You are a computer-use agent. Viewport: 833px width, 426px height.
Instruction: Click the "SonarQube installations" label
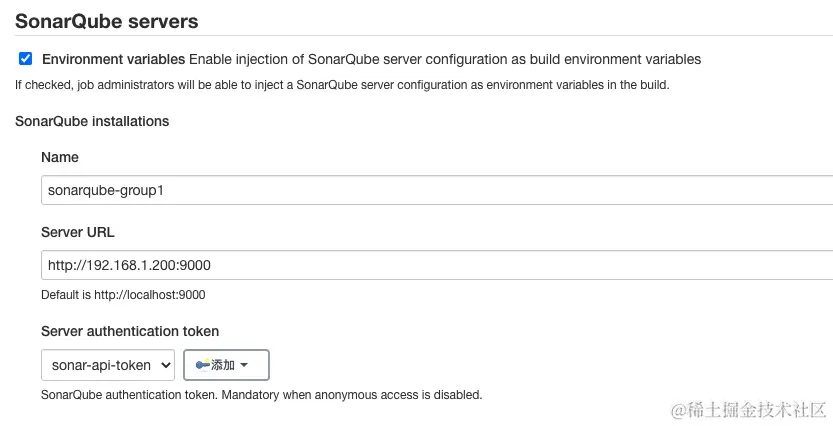(x=92, y=121)
